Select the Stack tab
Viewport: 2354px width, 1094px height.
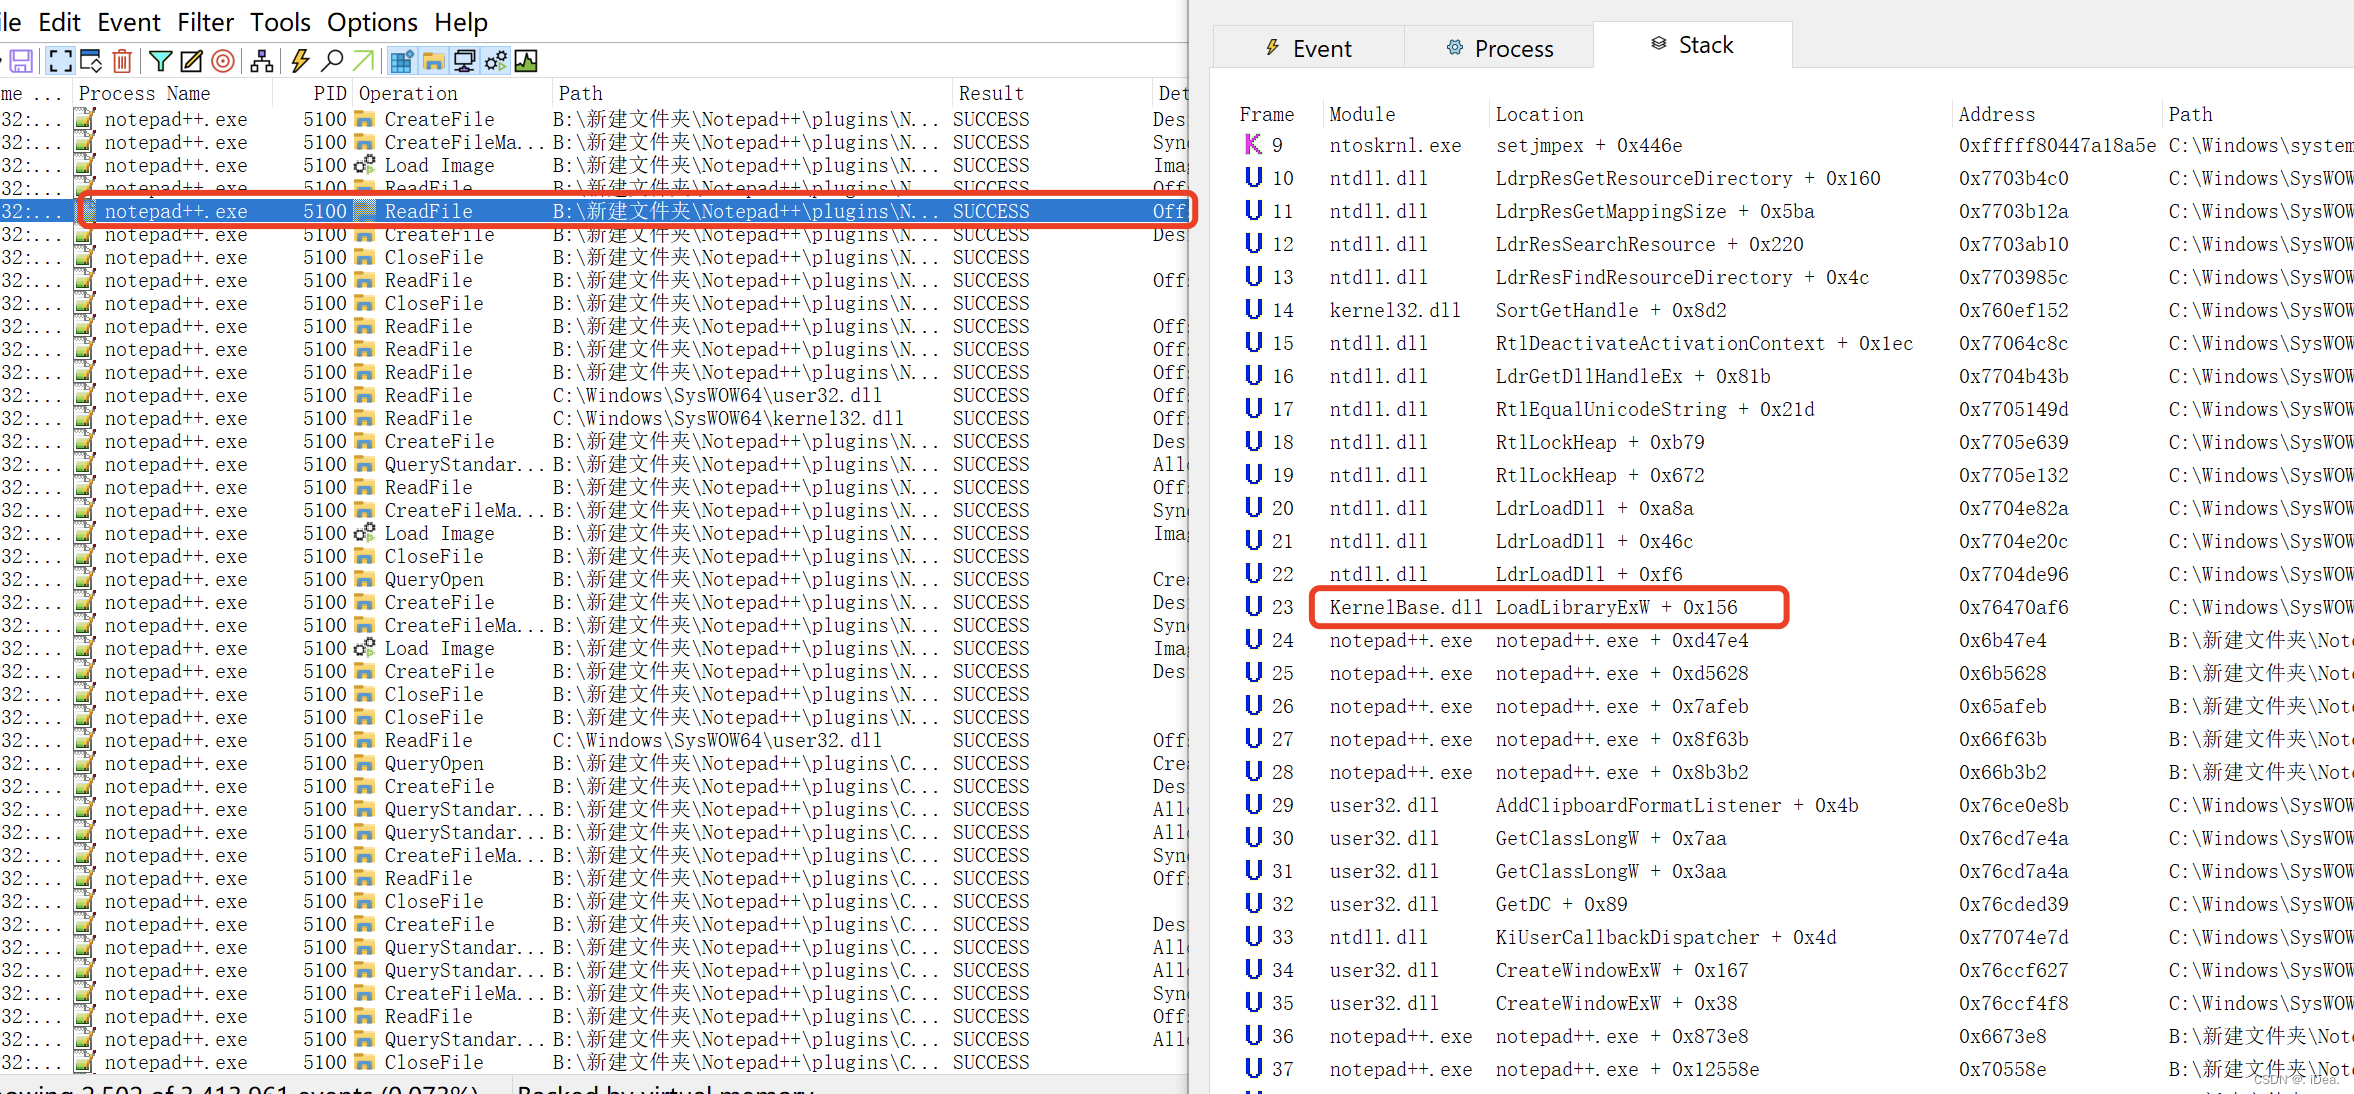pos(1692,45)
